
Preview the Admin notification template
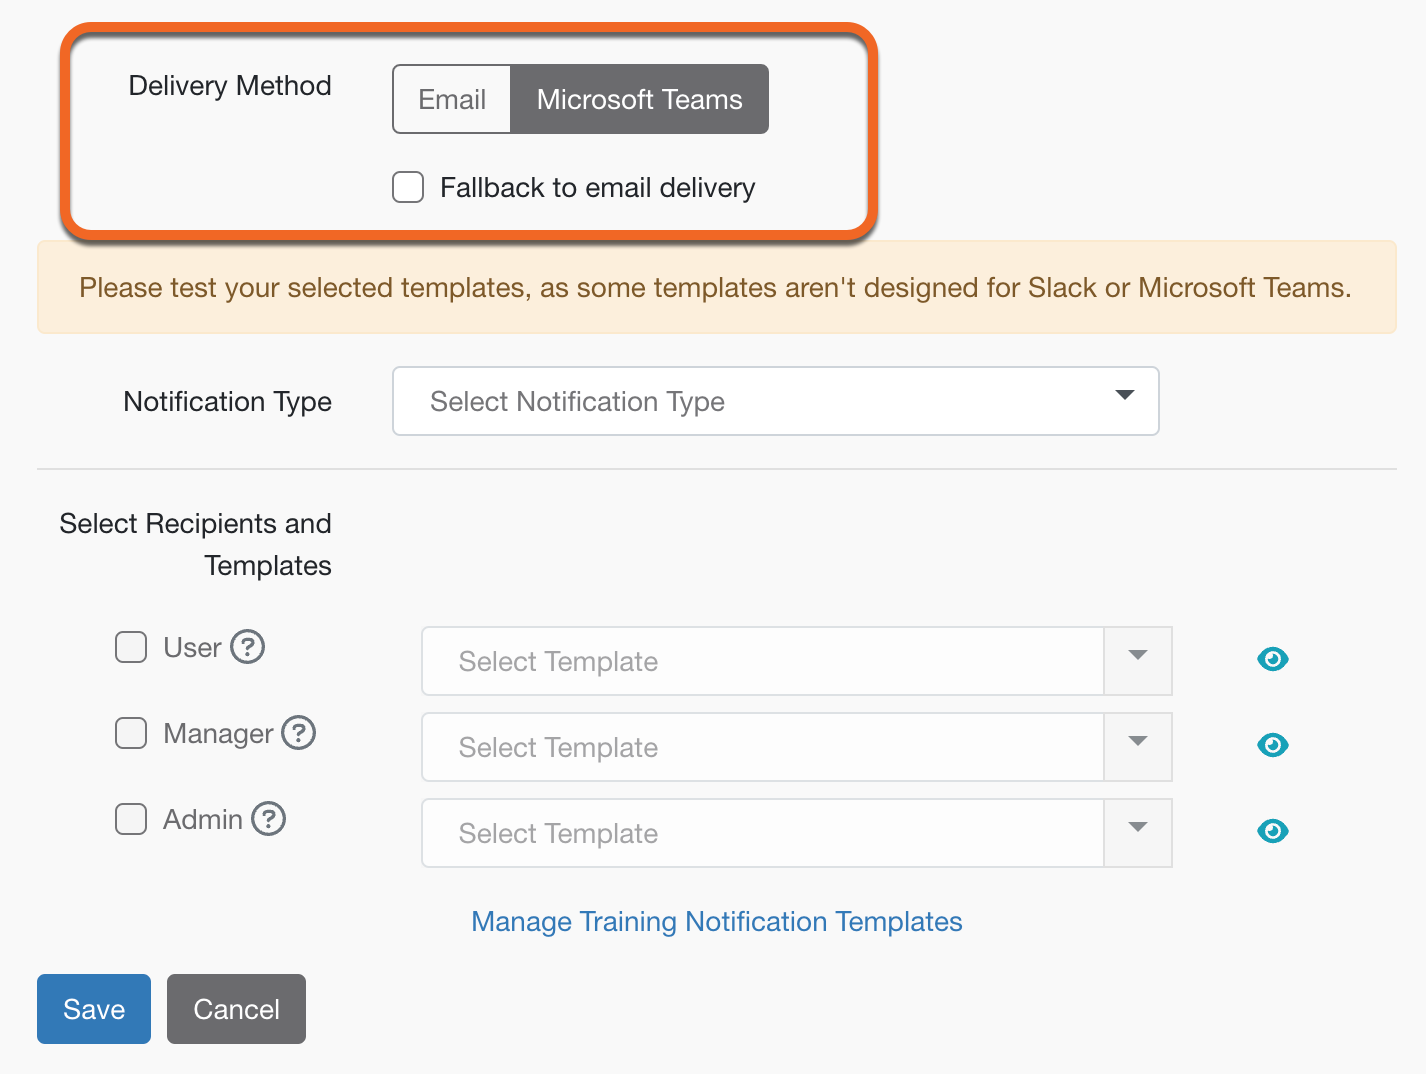(x=1272, y=830)
